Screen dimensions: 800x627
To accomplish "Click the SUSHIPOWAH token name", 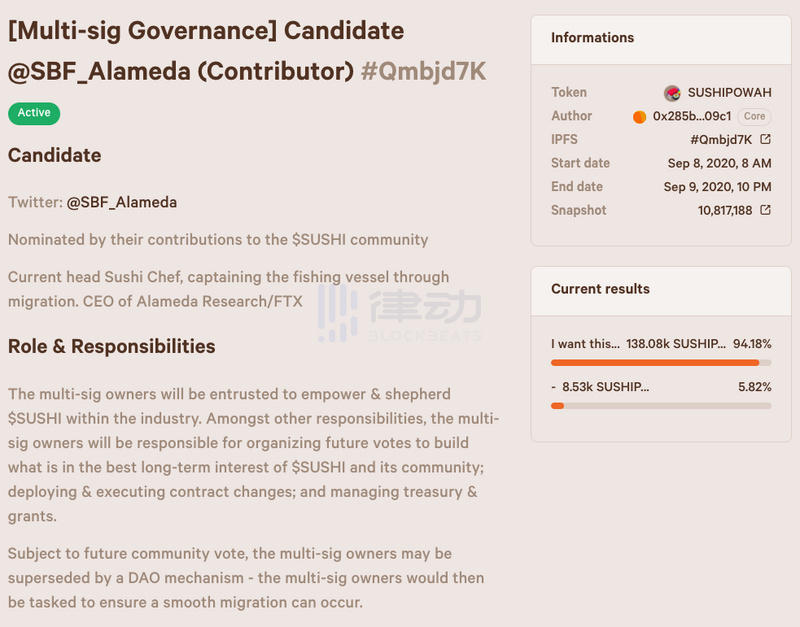I will [x=729, y=93].
